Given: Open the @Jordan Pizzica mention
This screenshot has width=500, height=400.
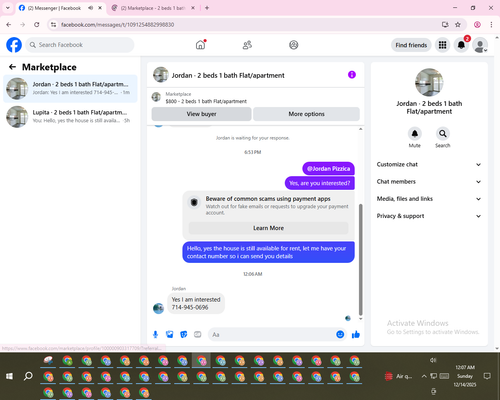Looking at the screenshot, I should click(x=328, y=169).
